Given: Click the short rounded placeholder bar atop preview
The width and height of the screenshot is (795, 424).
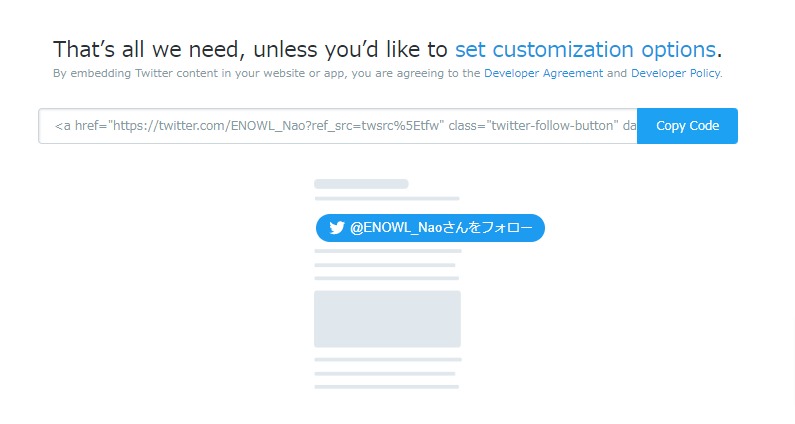Looking at the screenshot, I should pyautogui.click(x=361, y=184).
